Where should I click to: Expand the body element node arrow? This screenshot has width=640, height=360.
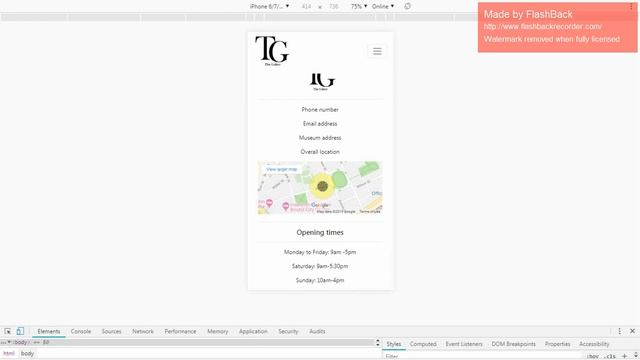pyautogui.click(x=9, y=342)
